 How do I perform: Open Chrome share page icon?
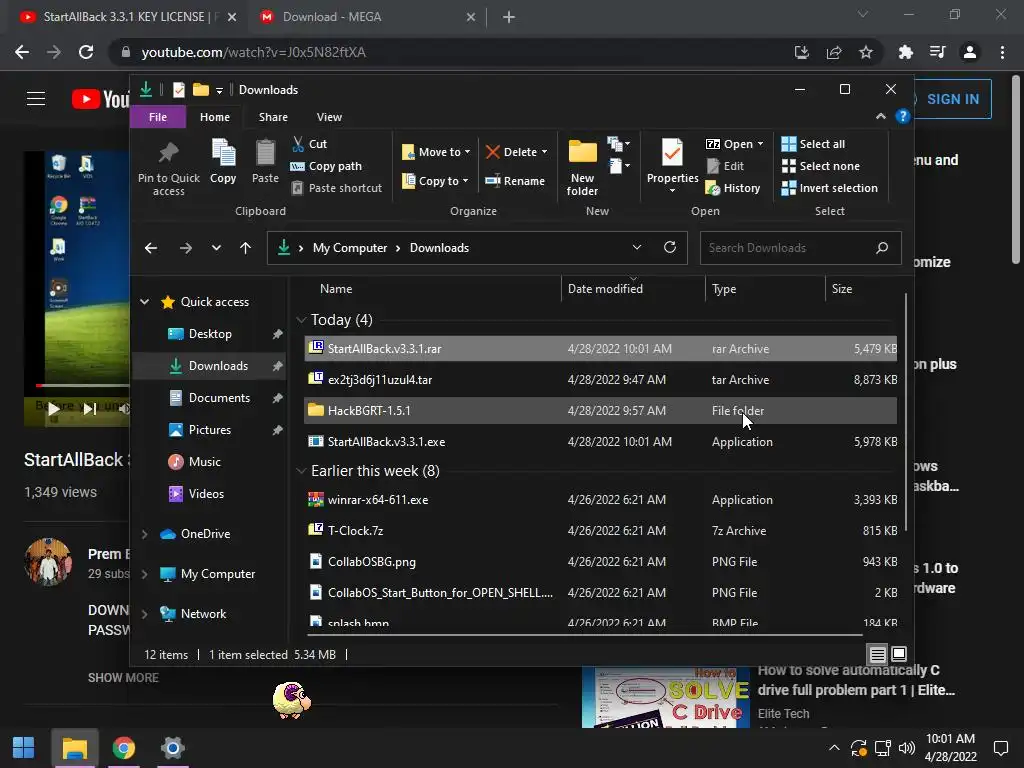coord(833,52)
